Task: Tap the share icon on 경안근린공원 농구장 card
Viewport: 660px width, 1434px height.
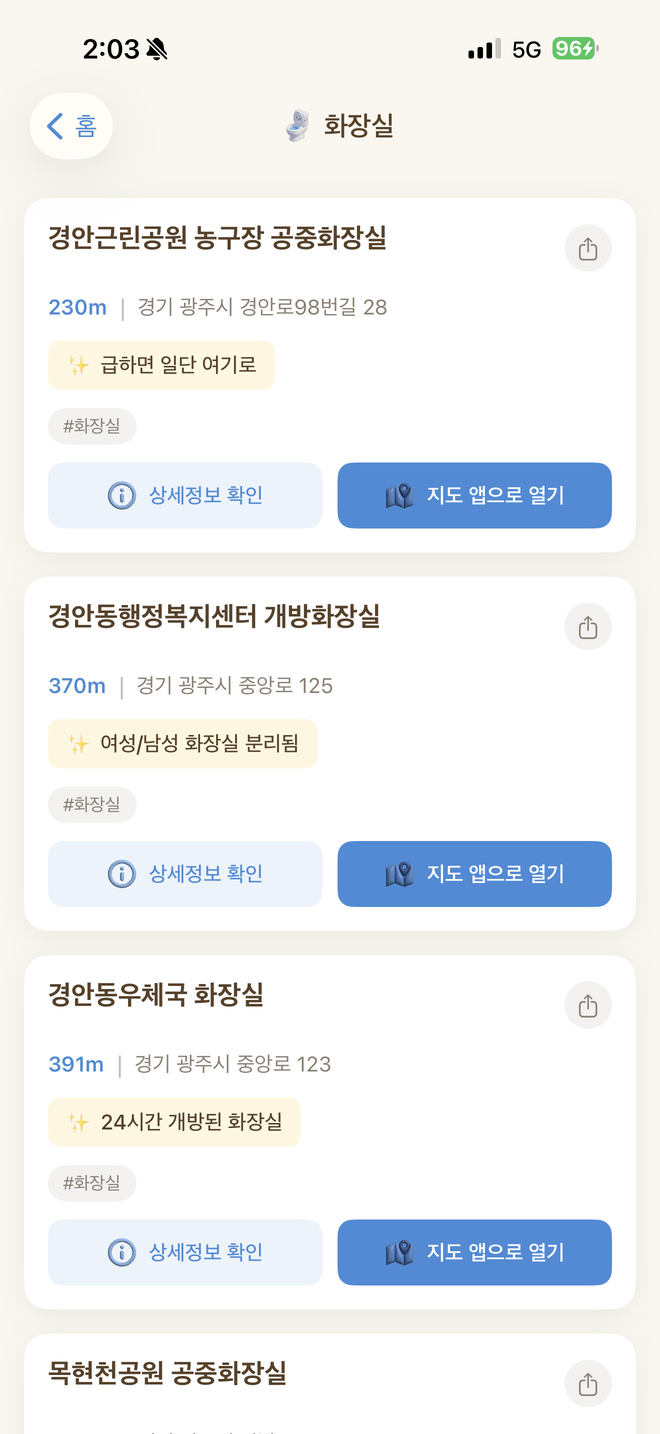Action: pos(587,248)
